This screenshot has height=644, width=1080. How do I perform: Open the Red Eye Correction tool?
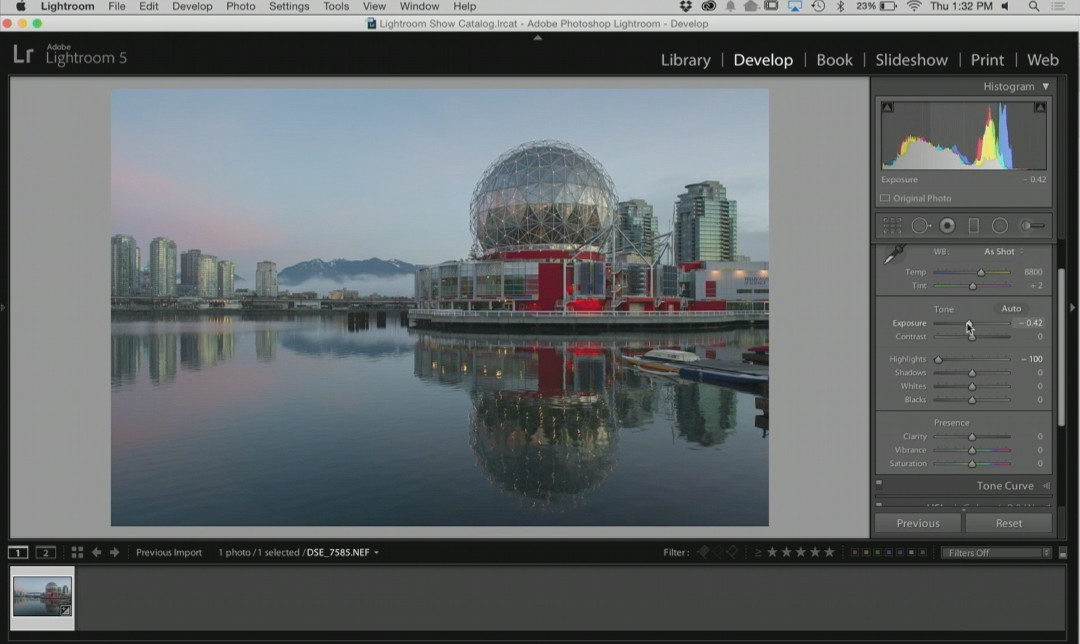click(x=946, y=225)
